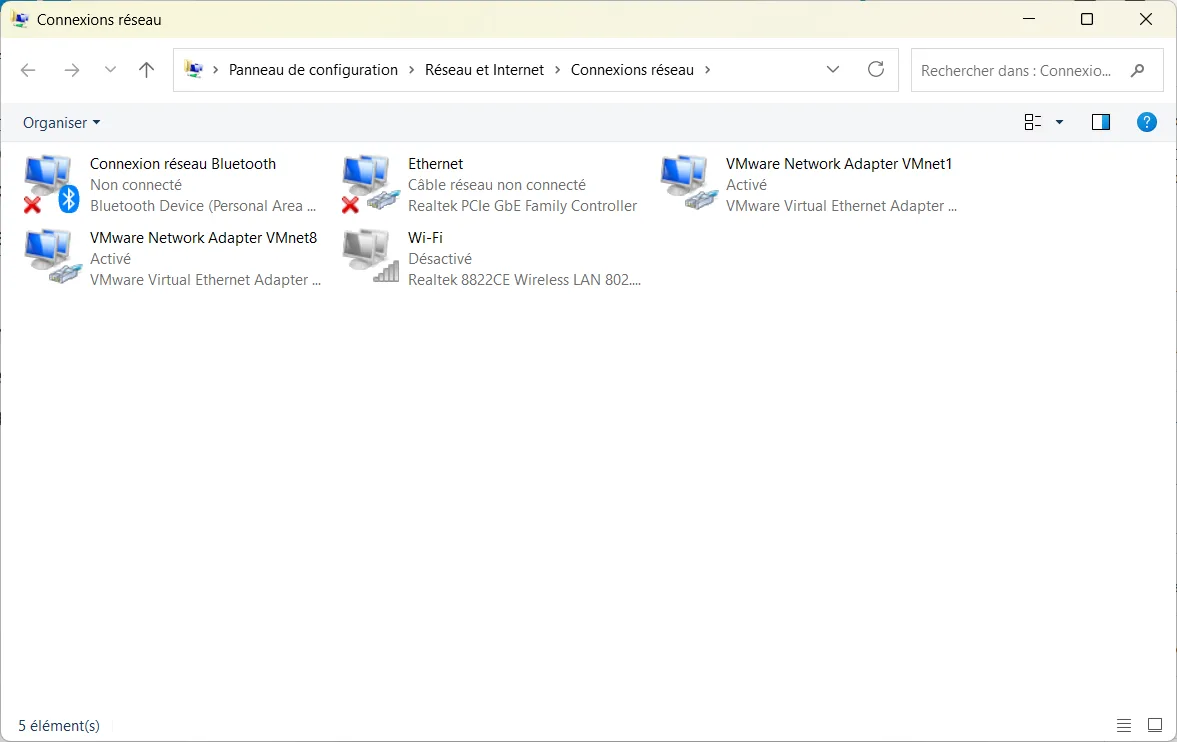The image size is (1177, 742).
Task: Navigate to Réseau et Internet breadcrumb
Action: [484, 70]
